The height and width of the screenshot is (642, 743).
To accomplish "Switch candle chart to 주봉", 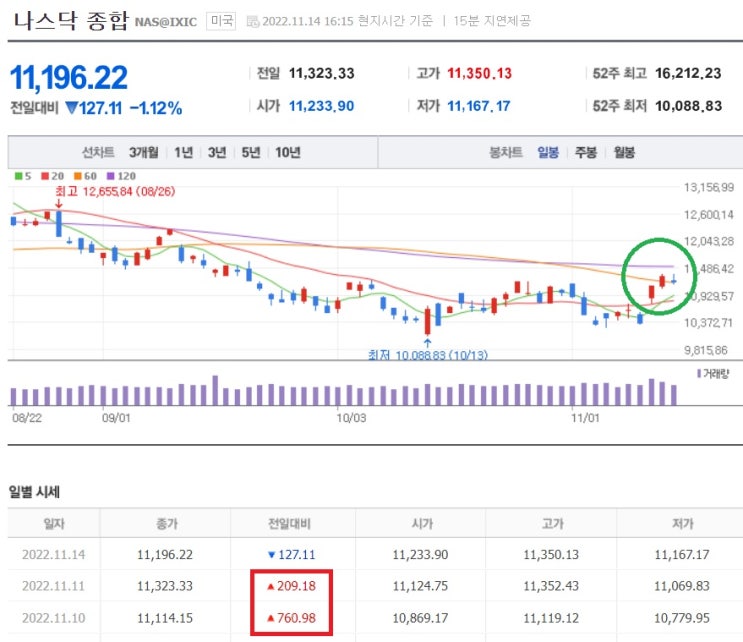I will click(586, 153).
